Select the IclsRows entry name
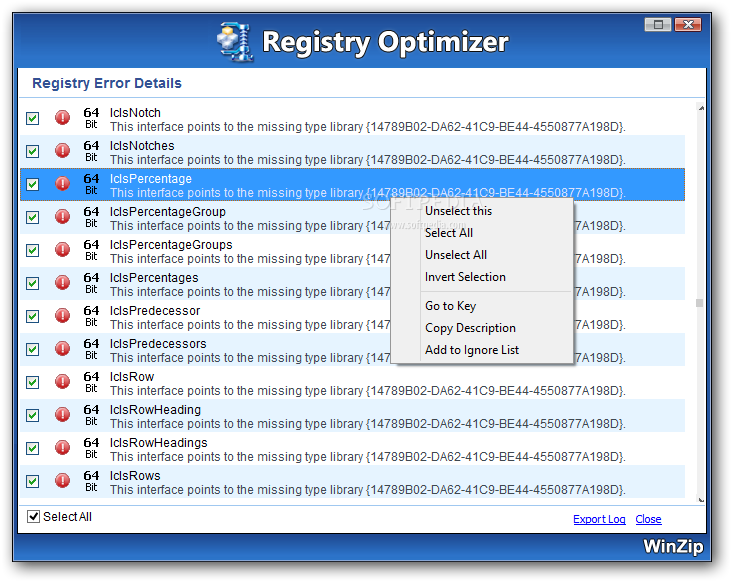 [135, 476]
